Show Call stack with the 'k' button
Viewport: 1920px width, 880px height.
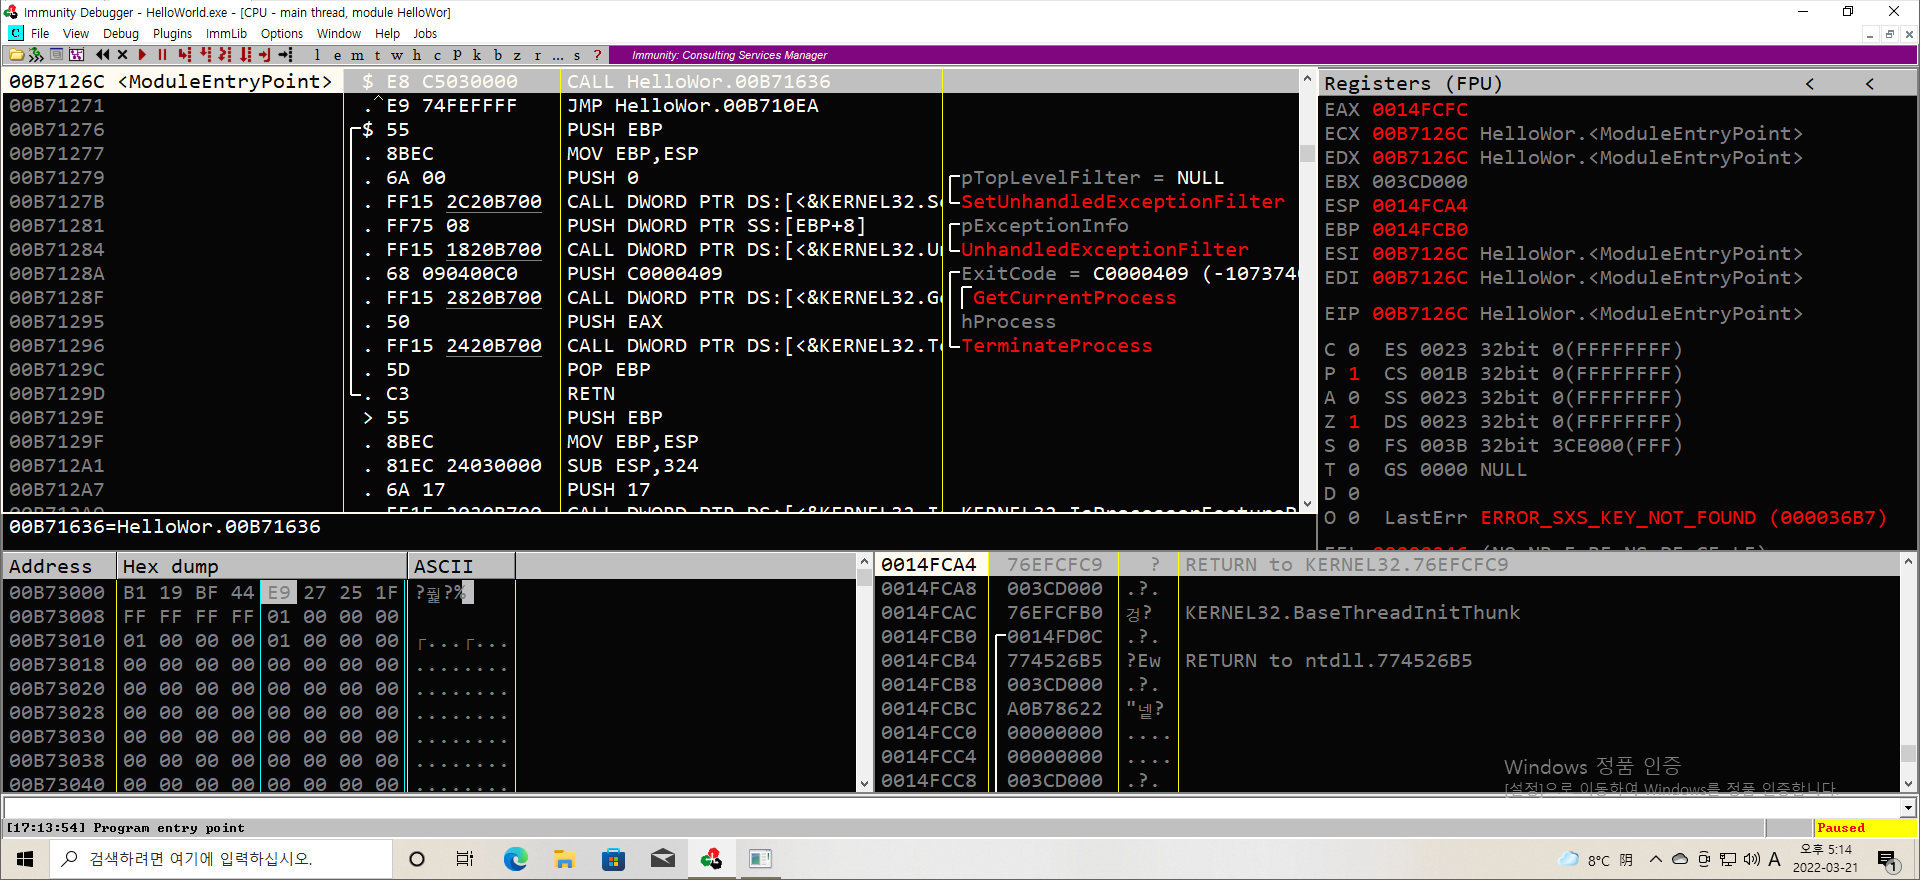(x=477, y=55)
